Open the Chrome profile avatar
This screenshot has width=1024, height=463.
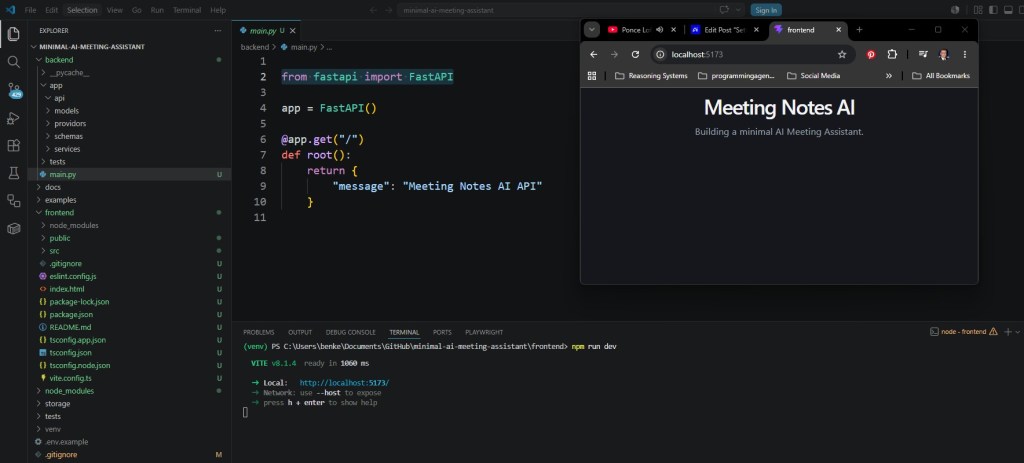944,55
